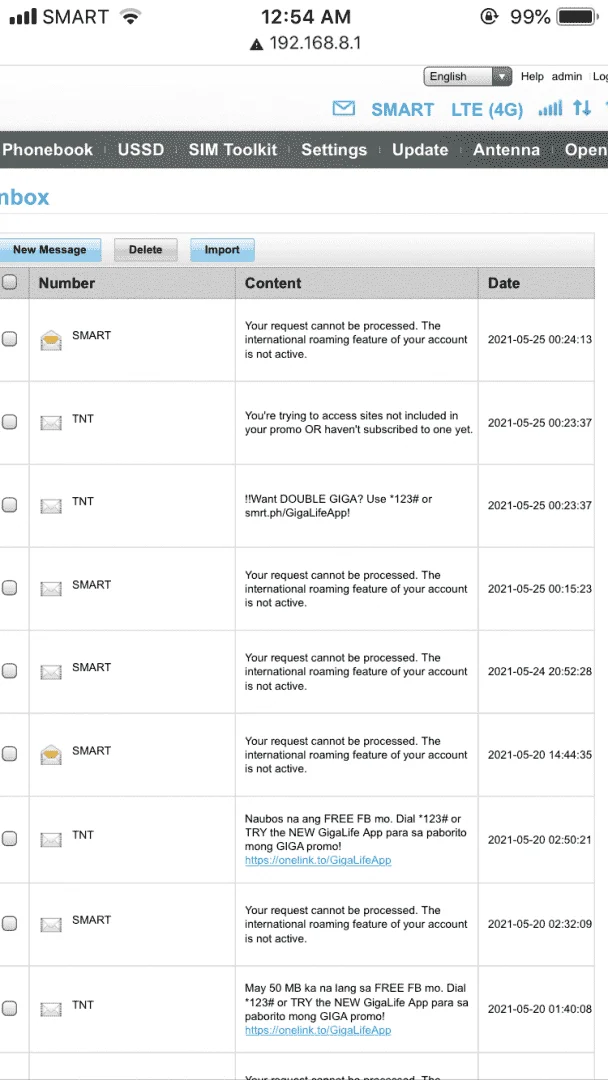Click SMART sender name at 2021-05-25 00:15:23
This screenshot has width=608, height=1080.
click(92, 585)
